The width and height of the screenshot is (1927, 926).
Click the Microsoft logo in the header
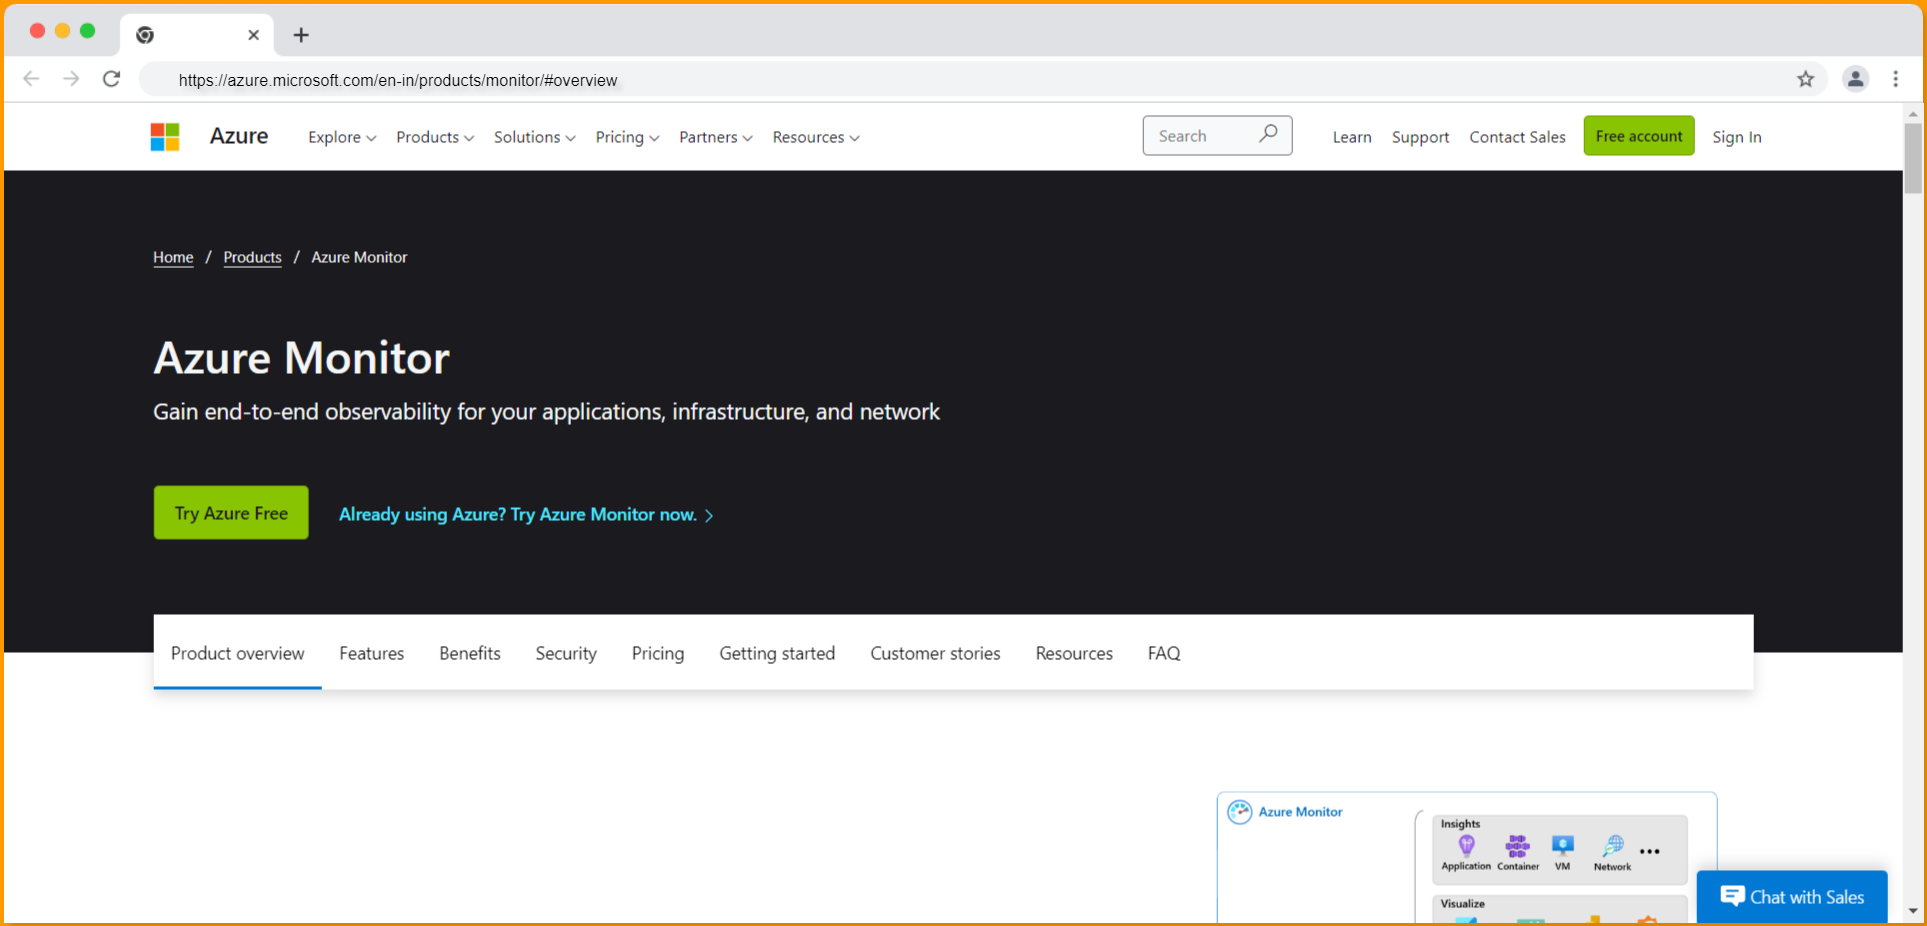[x=164, y=136]
